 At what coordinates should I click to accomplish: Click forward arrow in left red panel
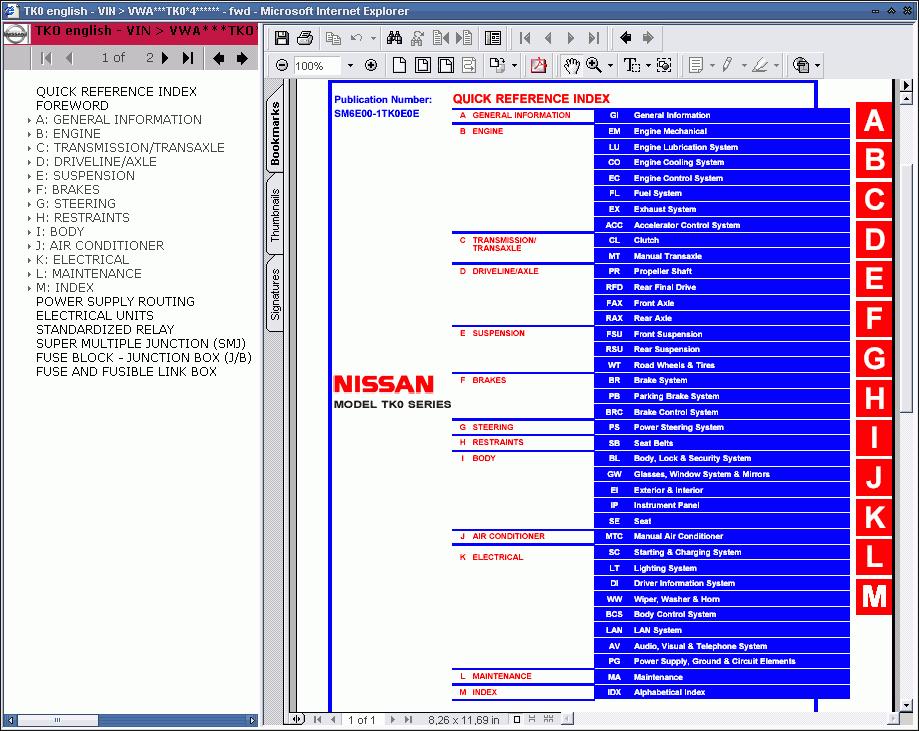click(x=241, y=58)
